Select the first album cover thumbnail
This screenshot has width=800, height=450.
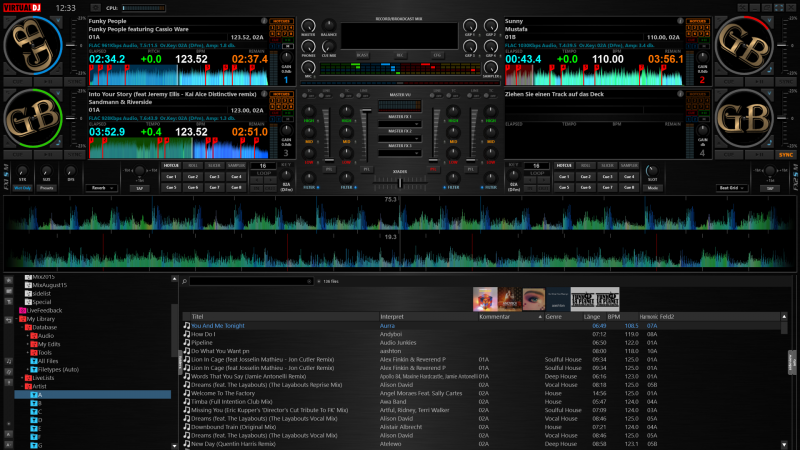(485, 299)
